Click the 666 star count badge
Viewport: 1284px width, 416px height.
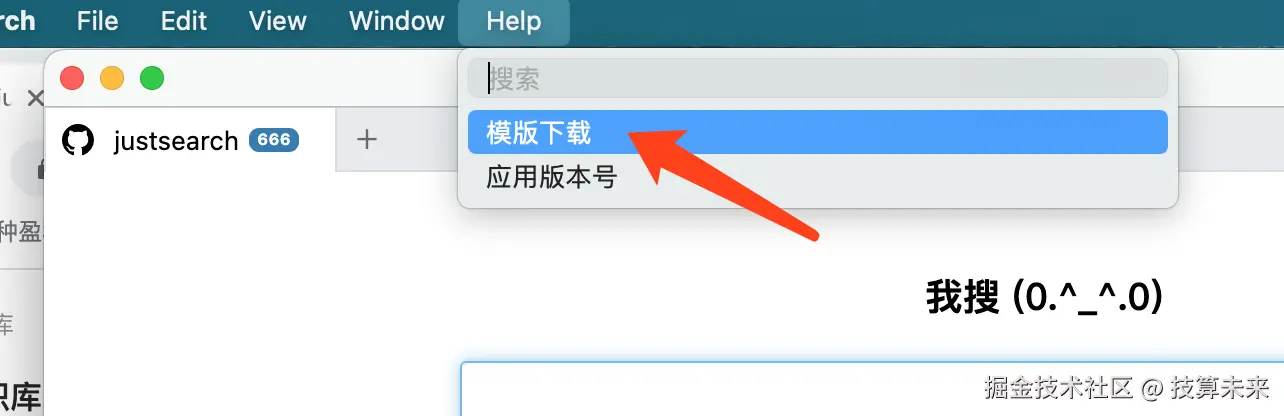(274, 140)
